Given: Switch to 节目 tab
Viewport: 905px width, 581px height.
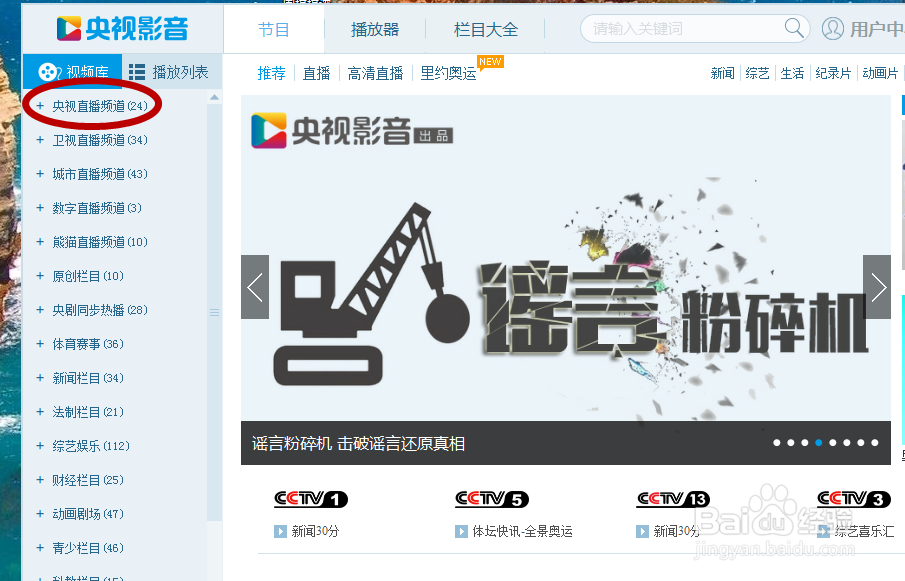Looking at the screenshot, I should [274, 29].
